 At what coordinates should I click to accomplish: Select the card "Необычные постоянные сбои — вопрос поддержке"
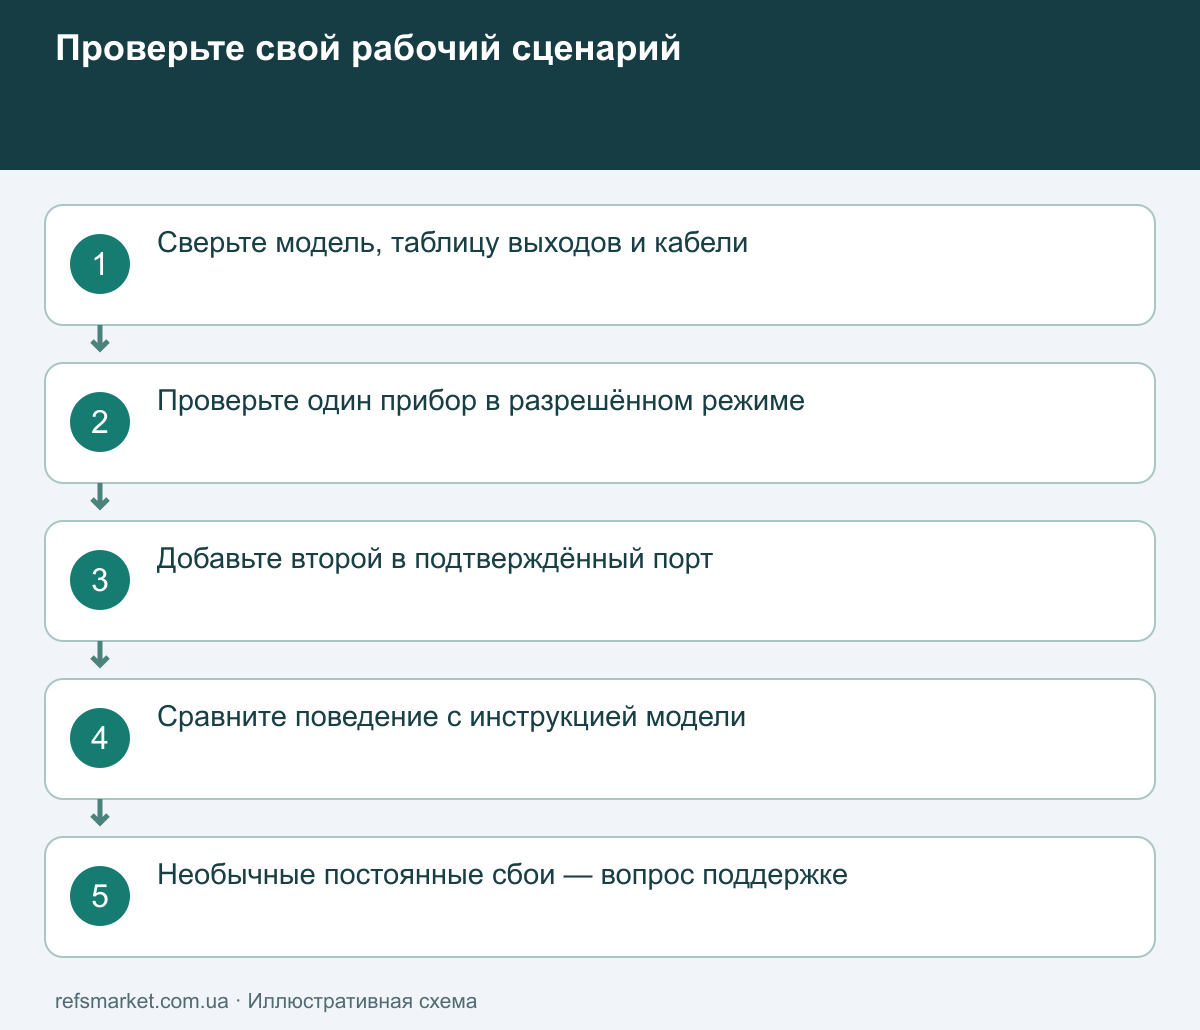point(600,897)
